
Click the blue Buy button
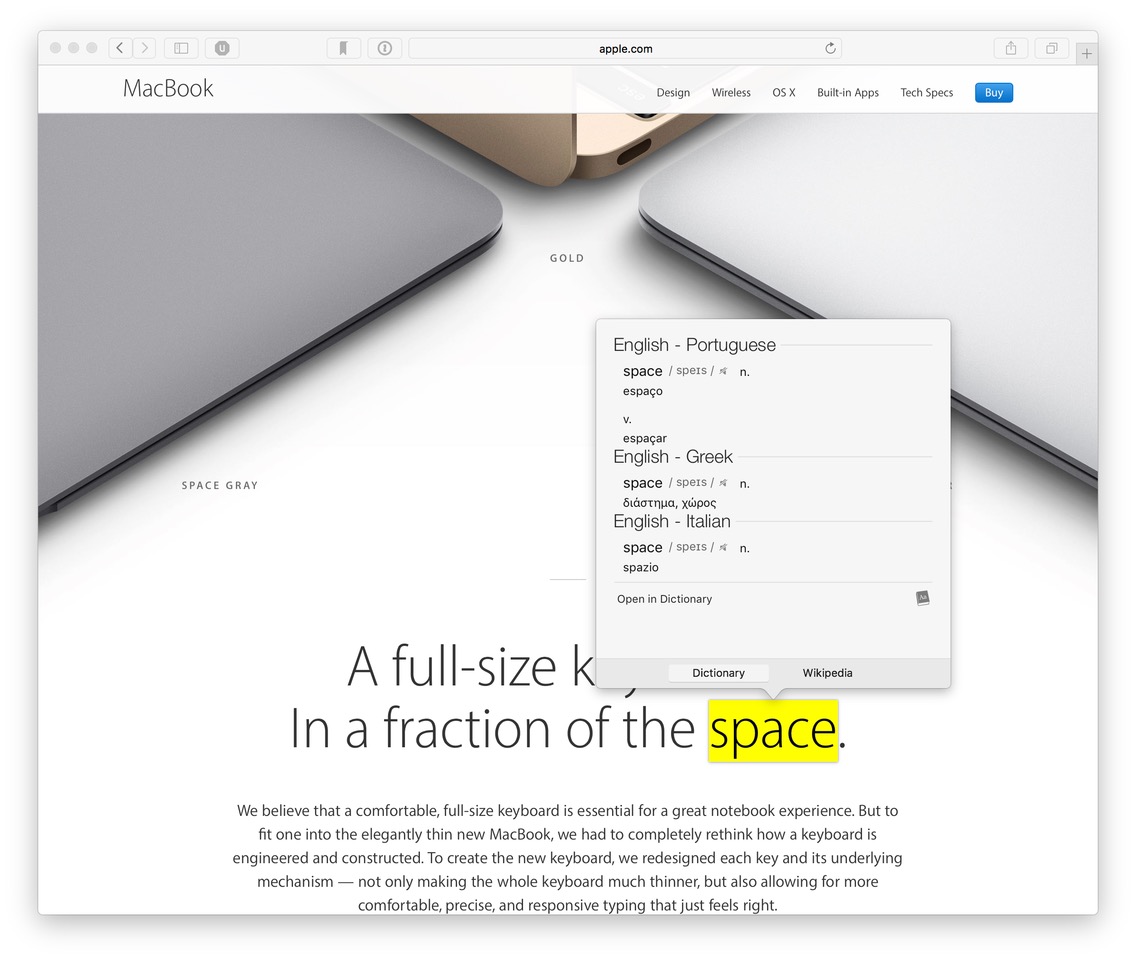click(x=994, y=93)
